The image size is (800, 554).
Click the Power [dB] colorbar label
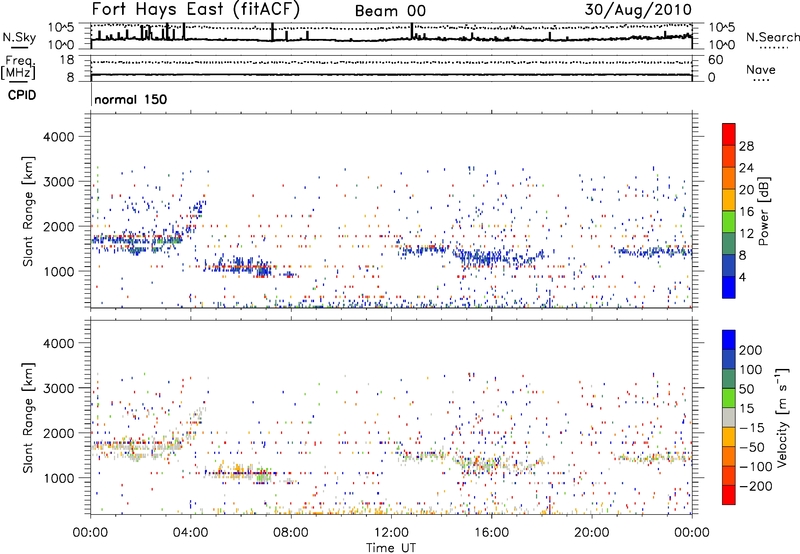point(764,211)
